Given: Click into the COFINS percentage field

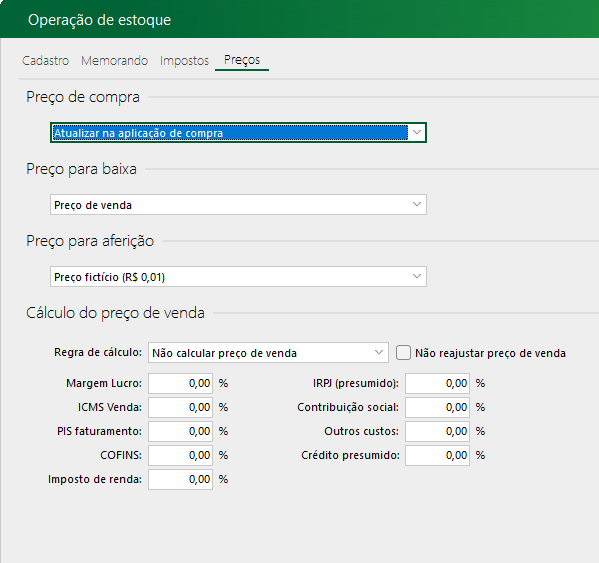Looking at the screenshot, I should coord(180,455).
